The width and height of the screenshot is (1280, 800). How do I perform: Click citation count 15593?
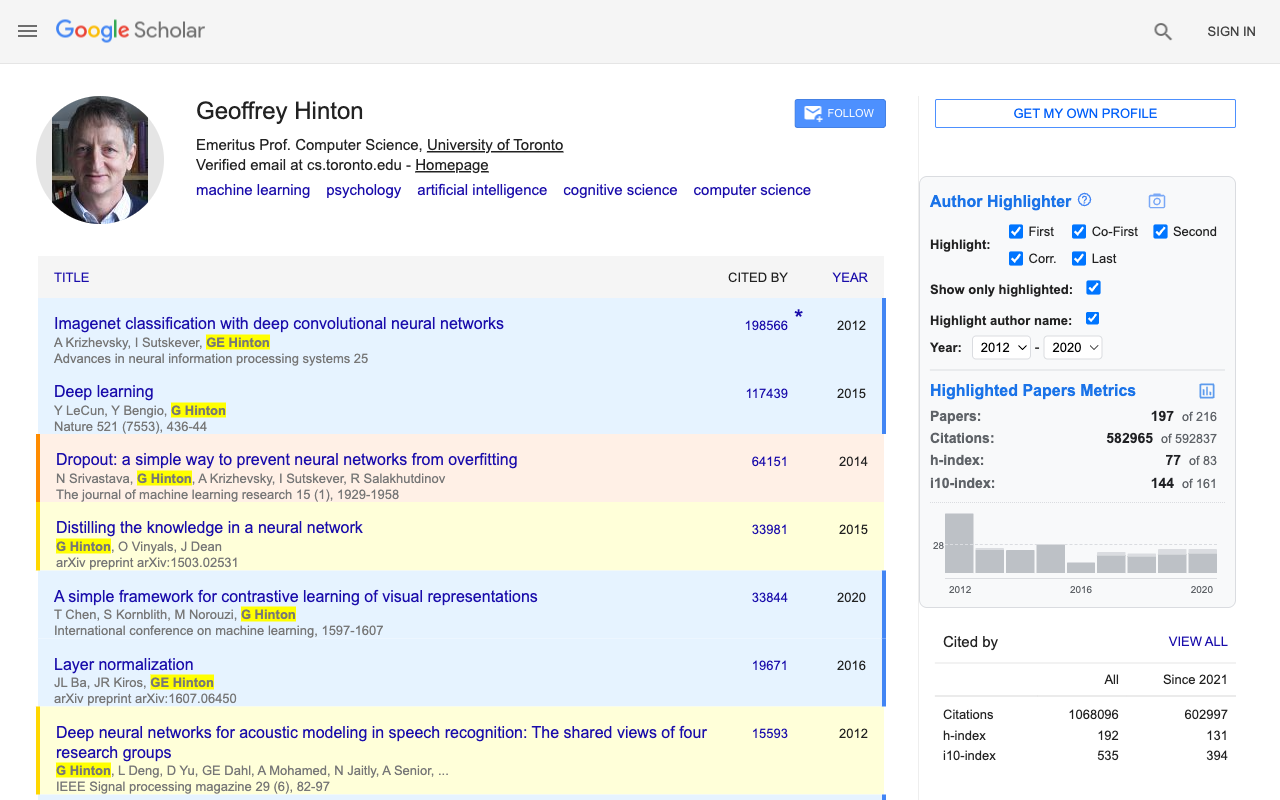(x=770, y=733)
